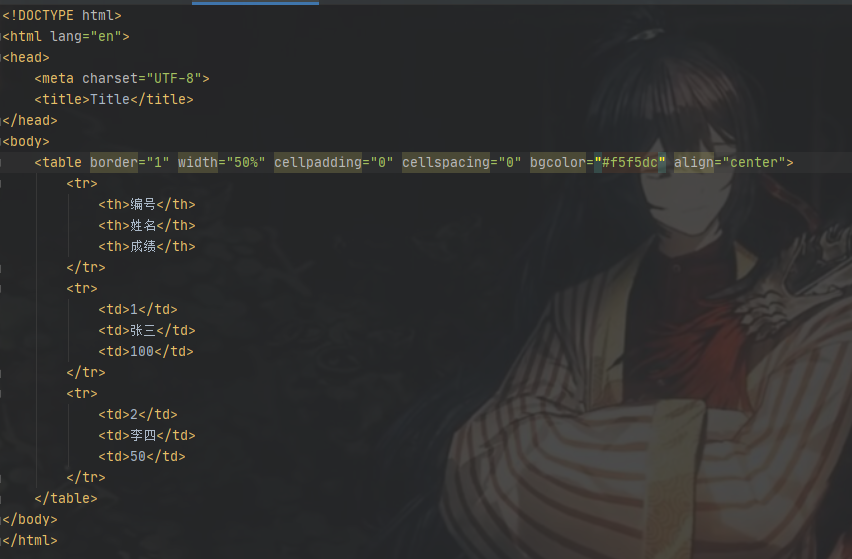Click the border attribute of the table
Viewport: 852px width, 559px height.
[114, 162]
